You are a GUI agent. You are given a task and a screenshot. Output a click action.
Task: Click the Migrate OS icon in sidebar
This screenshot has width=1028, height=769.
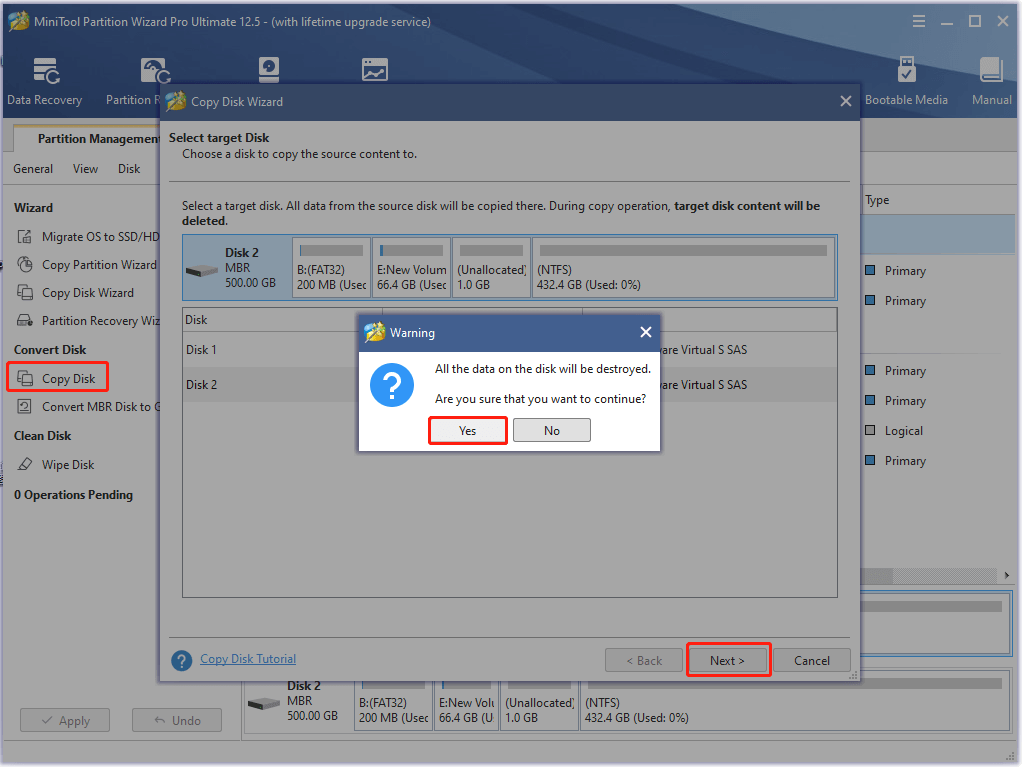[25, 238]
